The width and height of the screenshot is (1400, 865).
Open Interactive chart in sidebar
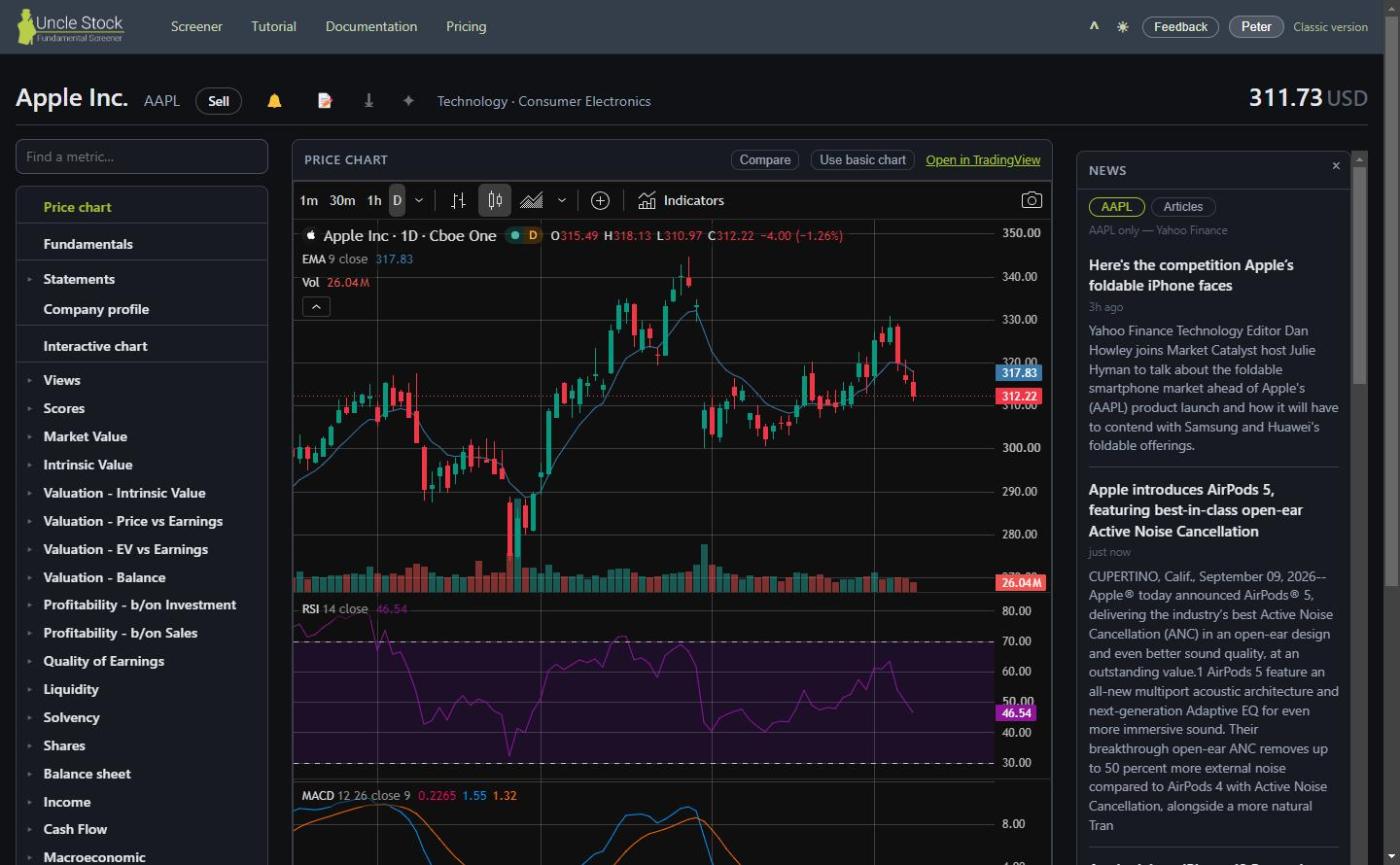95,346
